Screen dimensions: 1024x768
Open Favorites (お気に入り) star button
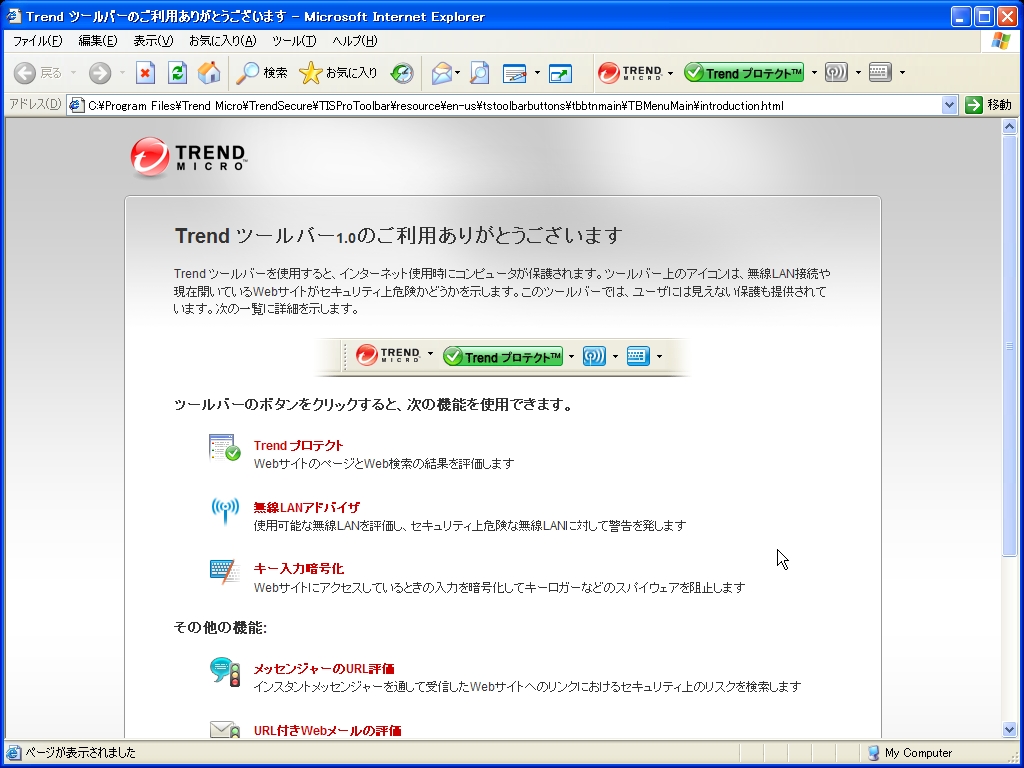(x=338, y=72)
